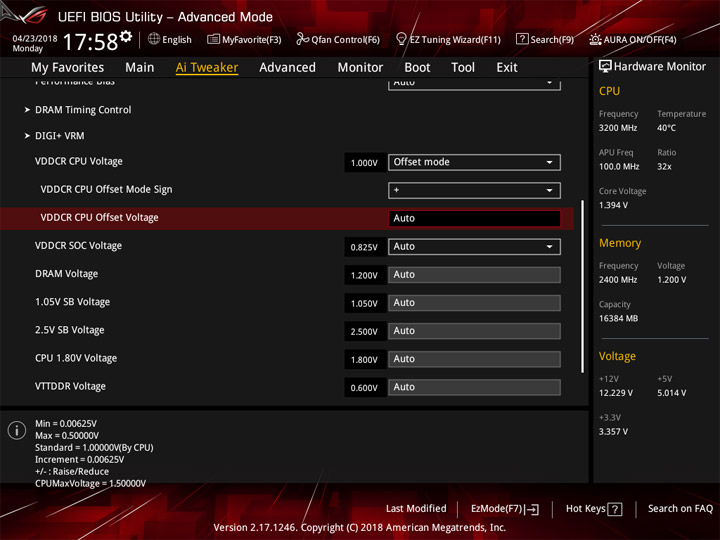The image size is (720, 540).
Task: Launch the EZ Tuning Wizard bulb icon
Action: pos(401,39)
